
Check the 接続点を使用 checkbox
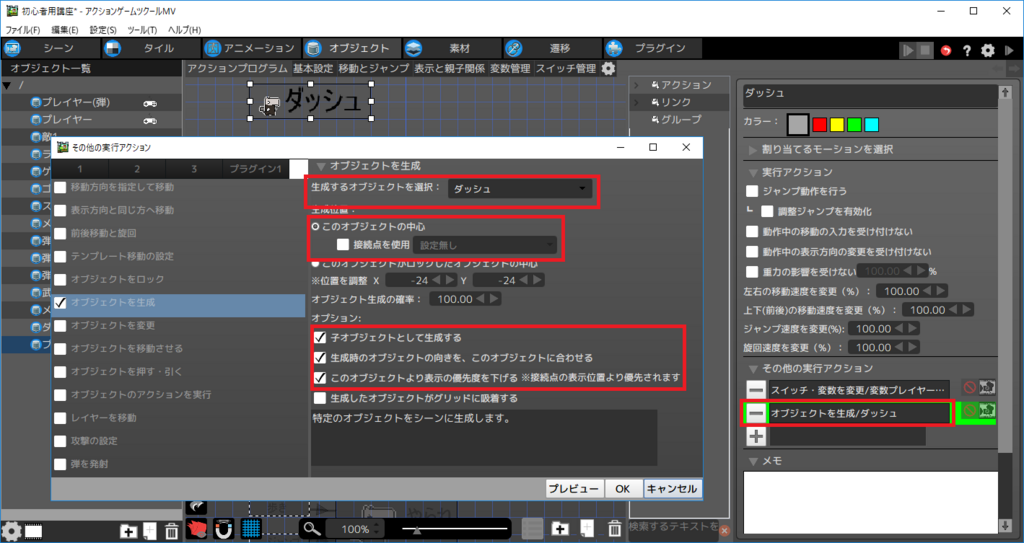(343, 245)
